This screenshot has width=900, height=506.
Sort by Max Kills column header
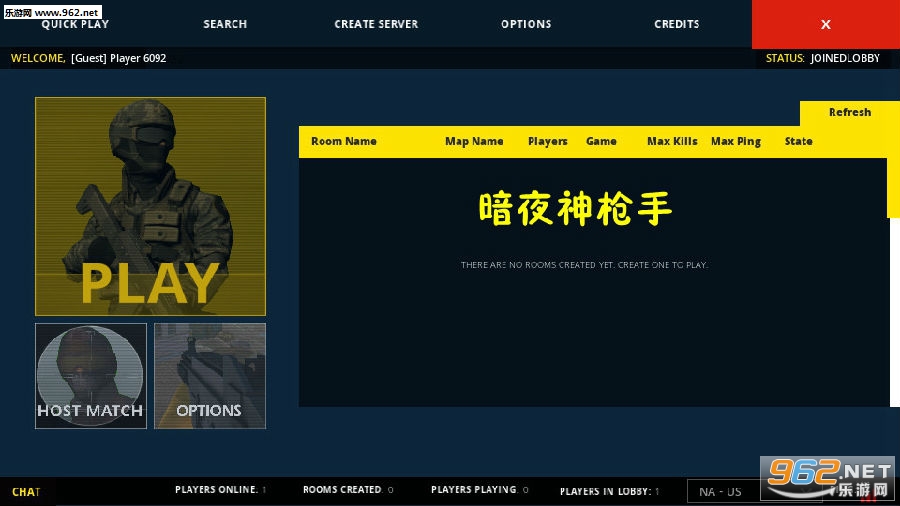672,141
